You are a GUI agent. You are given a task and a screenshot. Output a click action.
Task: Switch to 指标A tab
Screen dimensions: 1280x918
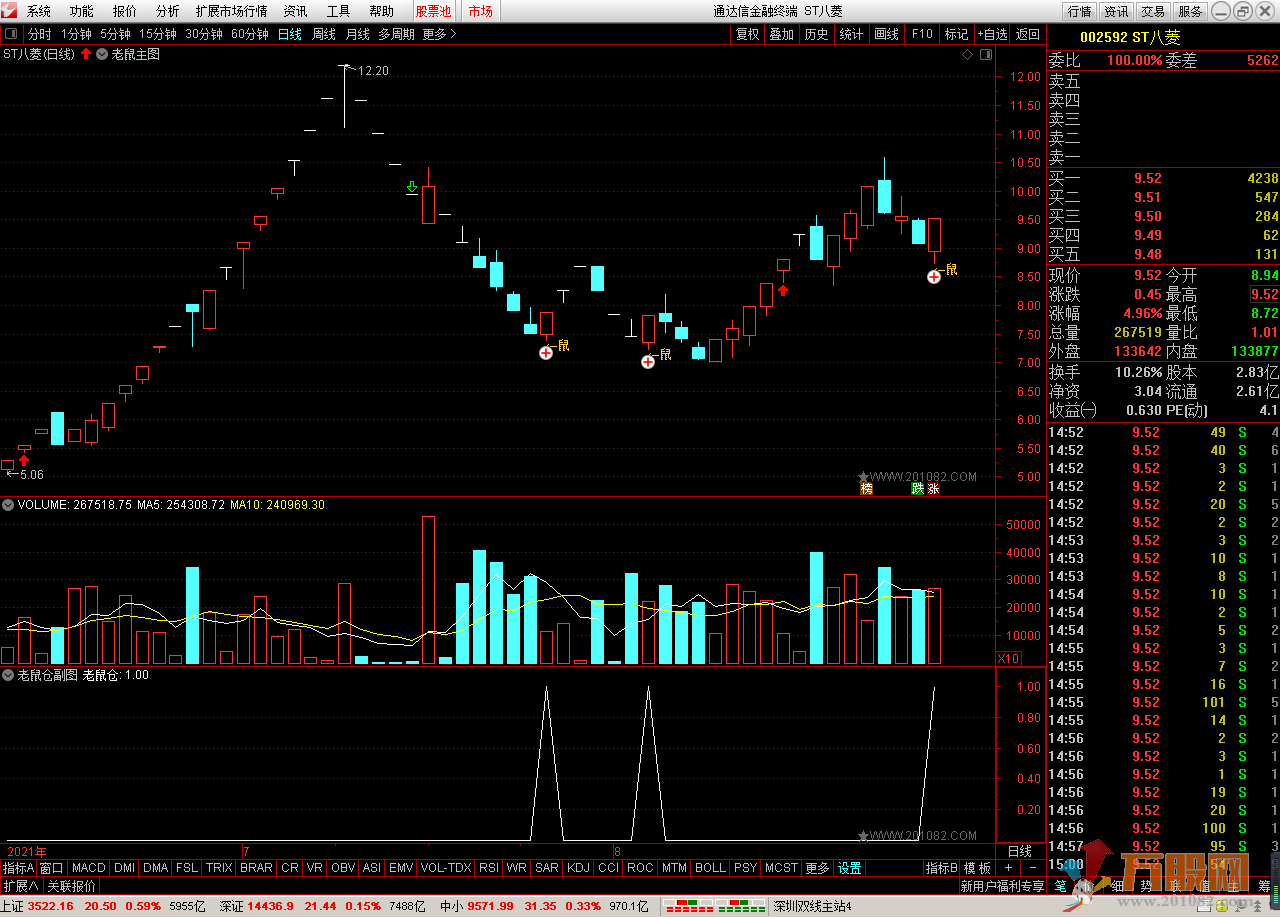point(19,868)
